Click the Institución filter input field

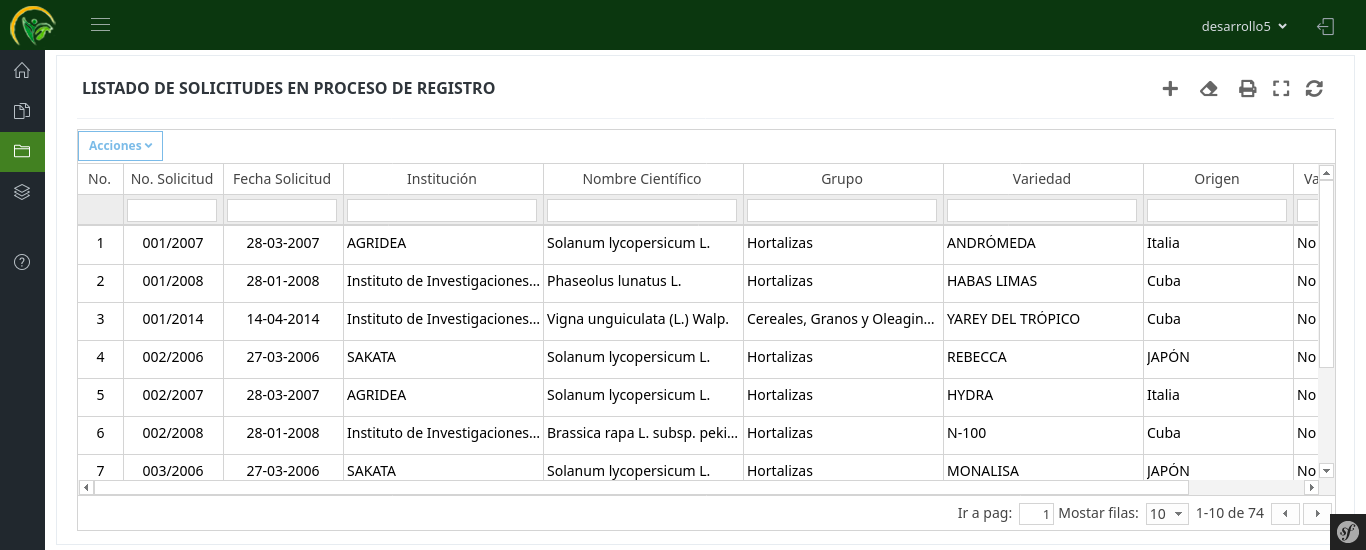pos(442,210)
